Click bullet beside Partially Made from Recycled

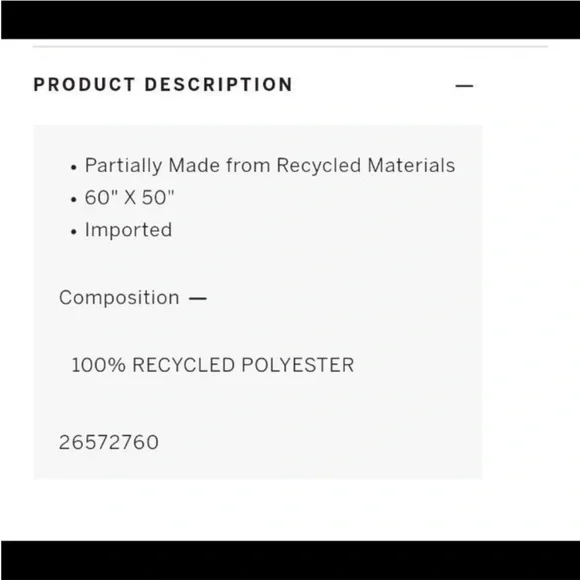pos(74,167)
